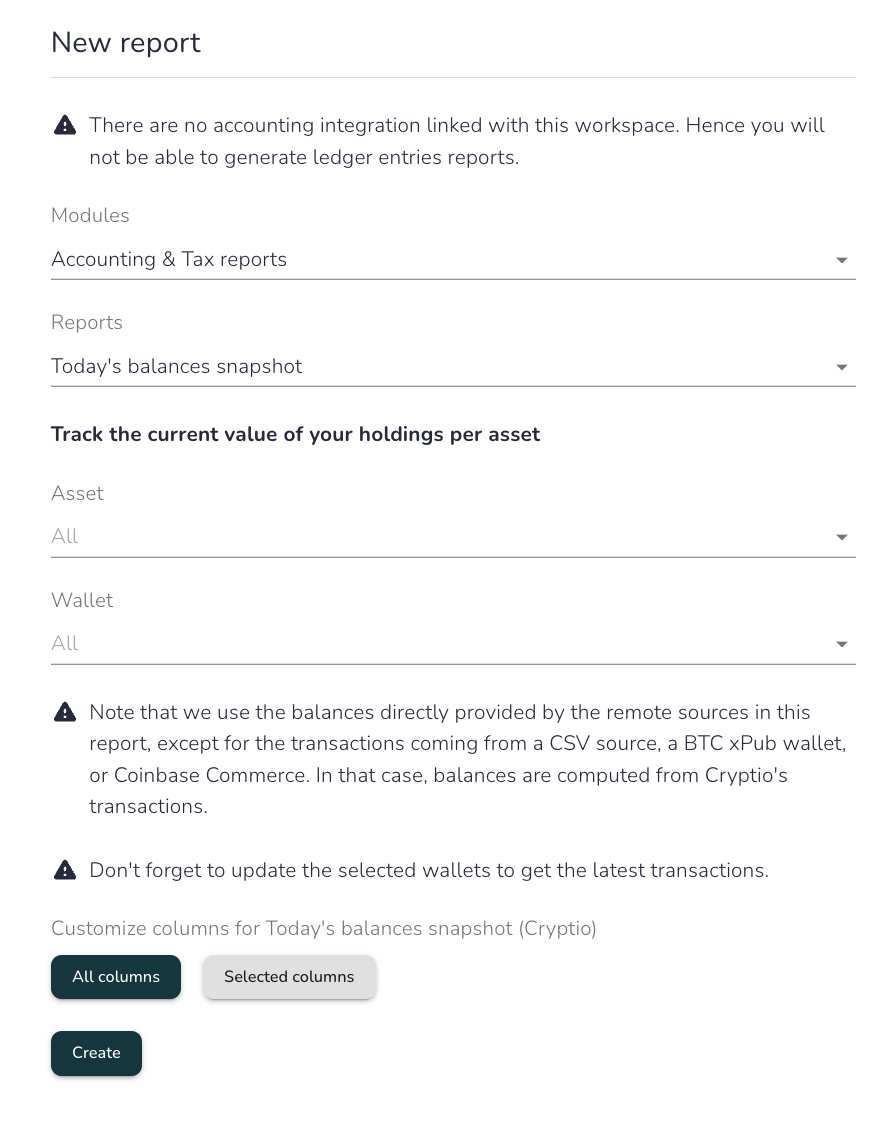Viewport: 892px width, 1126px height.
Task: Click the warning icon beside update wallets reminder
Action: [65, 870]
